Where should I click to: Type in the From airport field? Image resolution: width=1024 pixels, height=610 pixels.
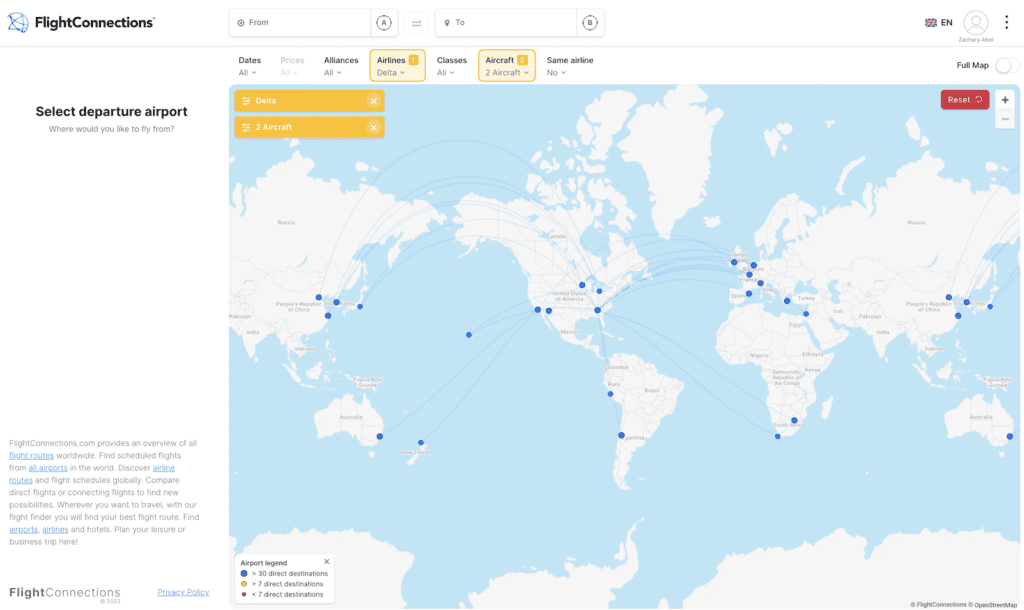pos(305,23)
